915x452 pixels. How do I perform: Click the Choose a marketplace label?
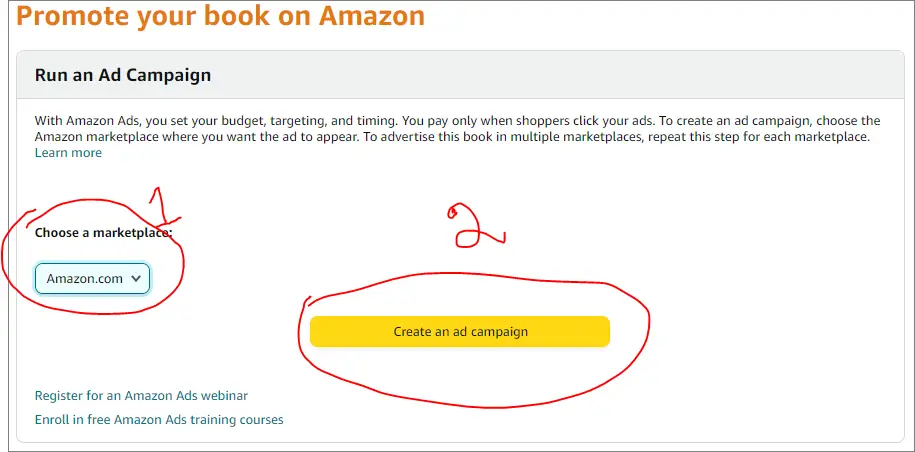click(104, 233)
